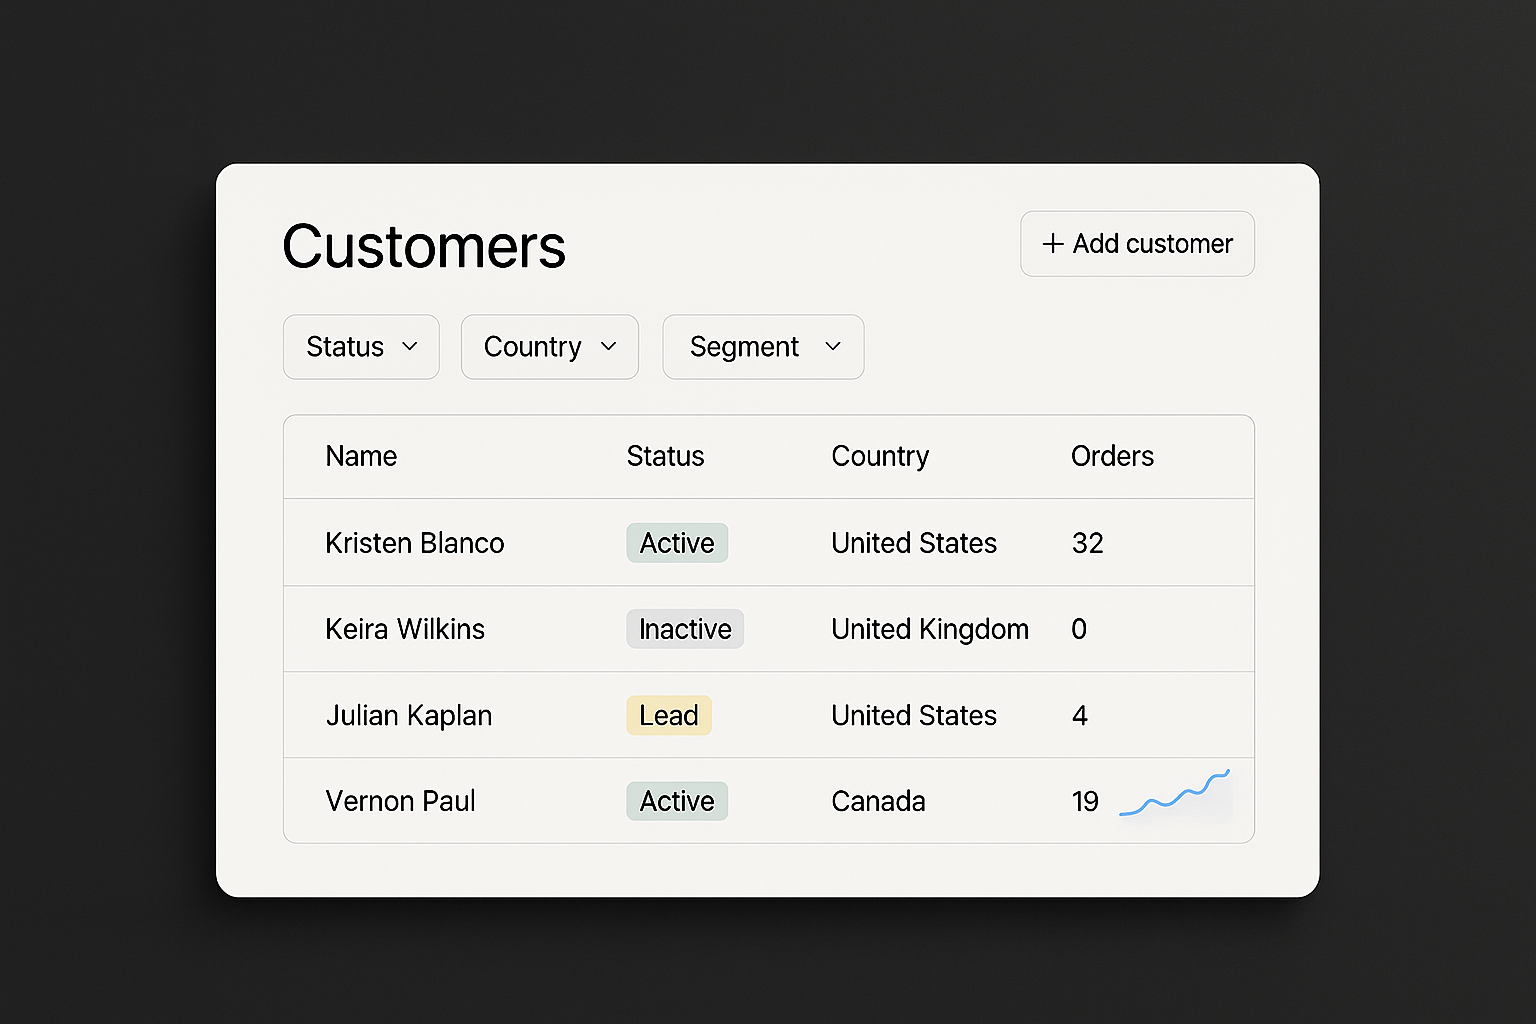Click the Country filter chevron arrow
The image size is (1536, 1024).
point(608,346)
